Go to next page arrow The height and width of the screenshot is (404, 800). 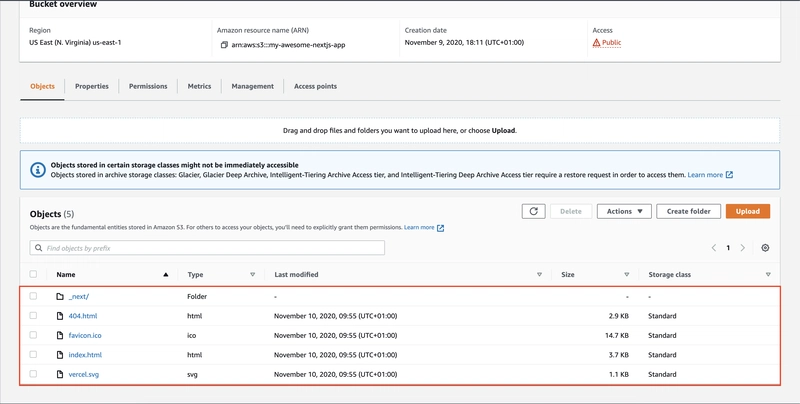point(743,248)
